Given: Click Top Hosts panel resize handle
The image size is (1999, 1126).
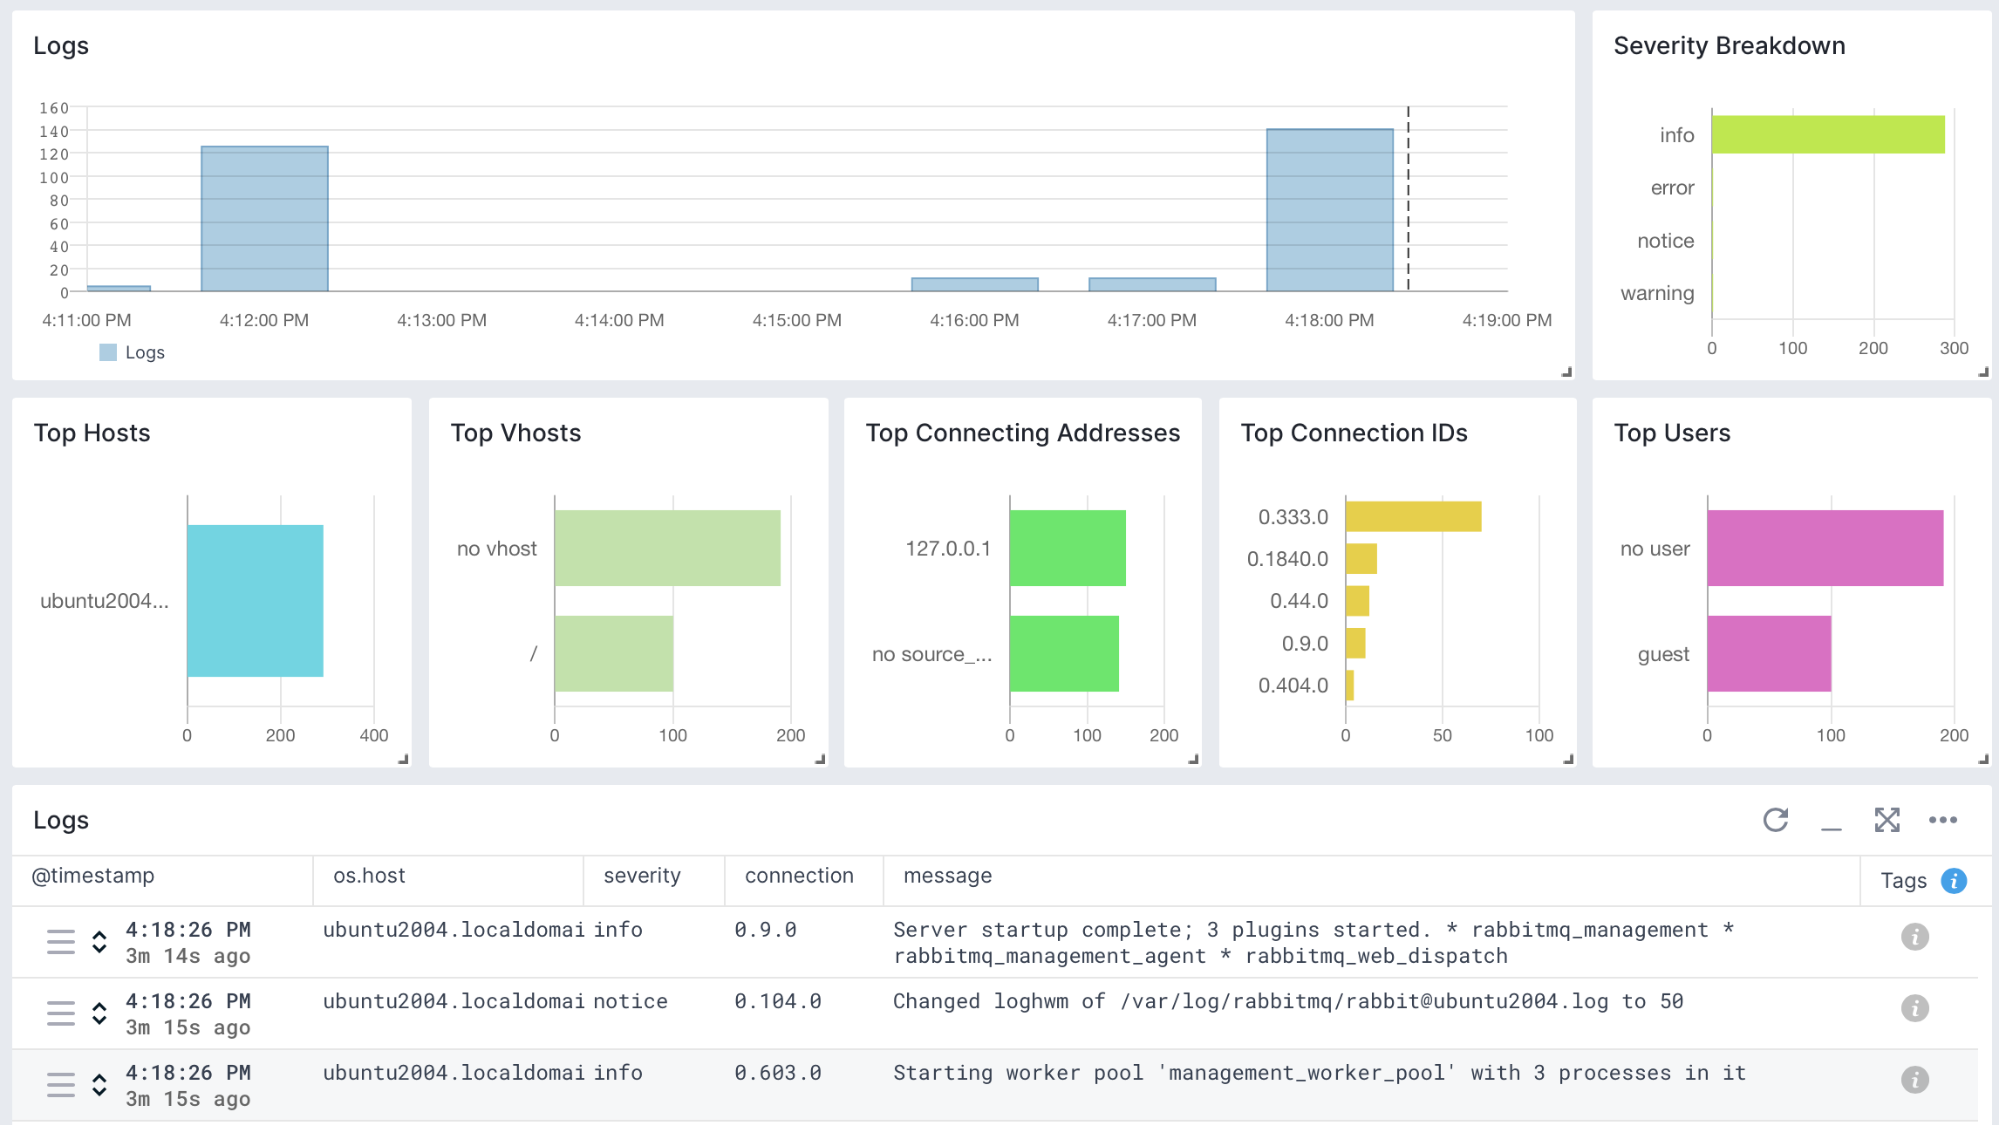Looking at the screenshot, I should (403, 759).
